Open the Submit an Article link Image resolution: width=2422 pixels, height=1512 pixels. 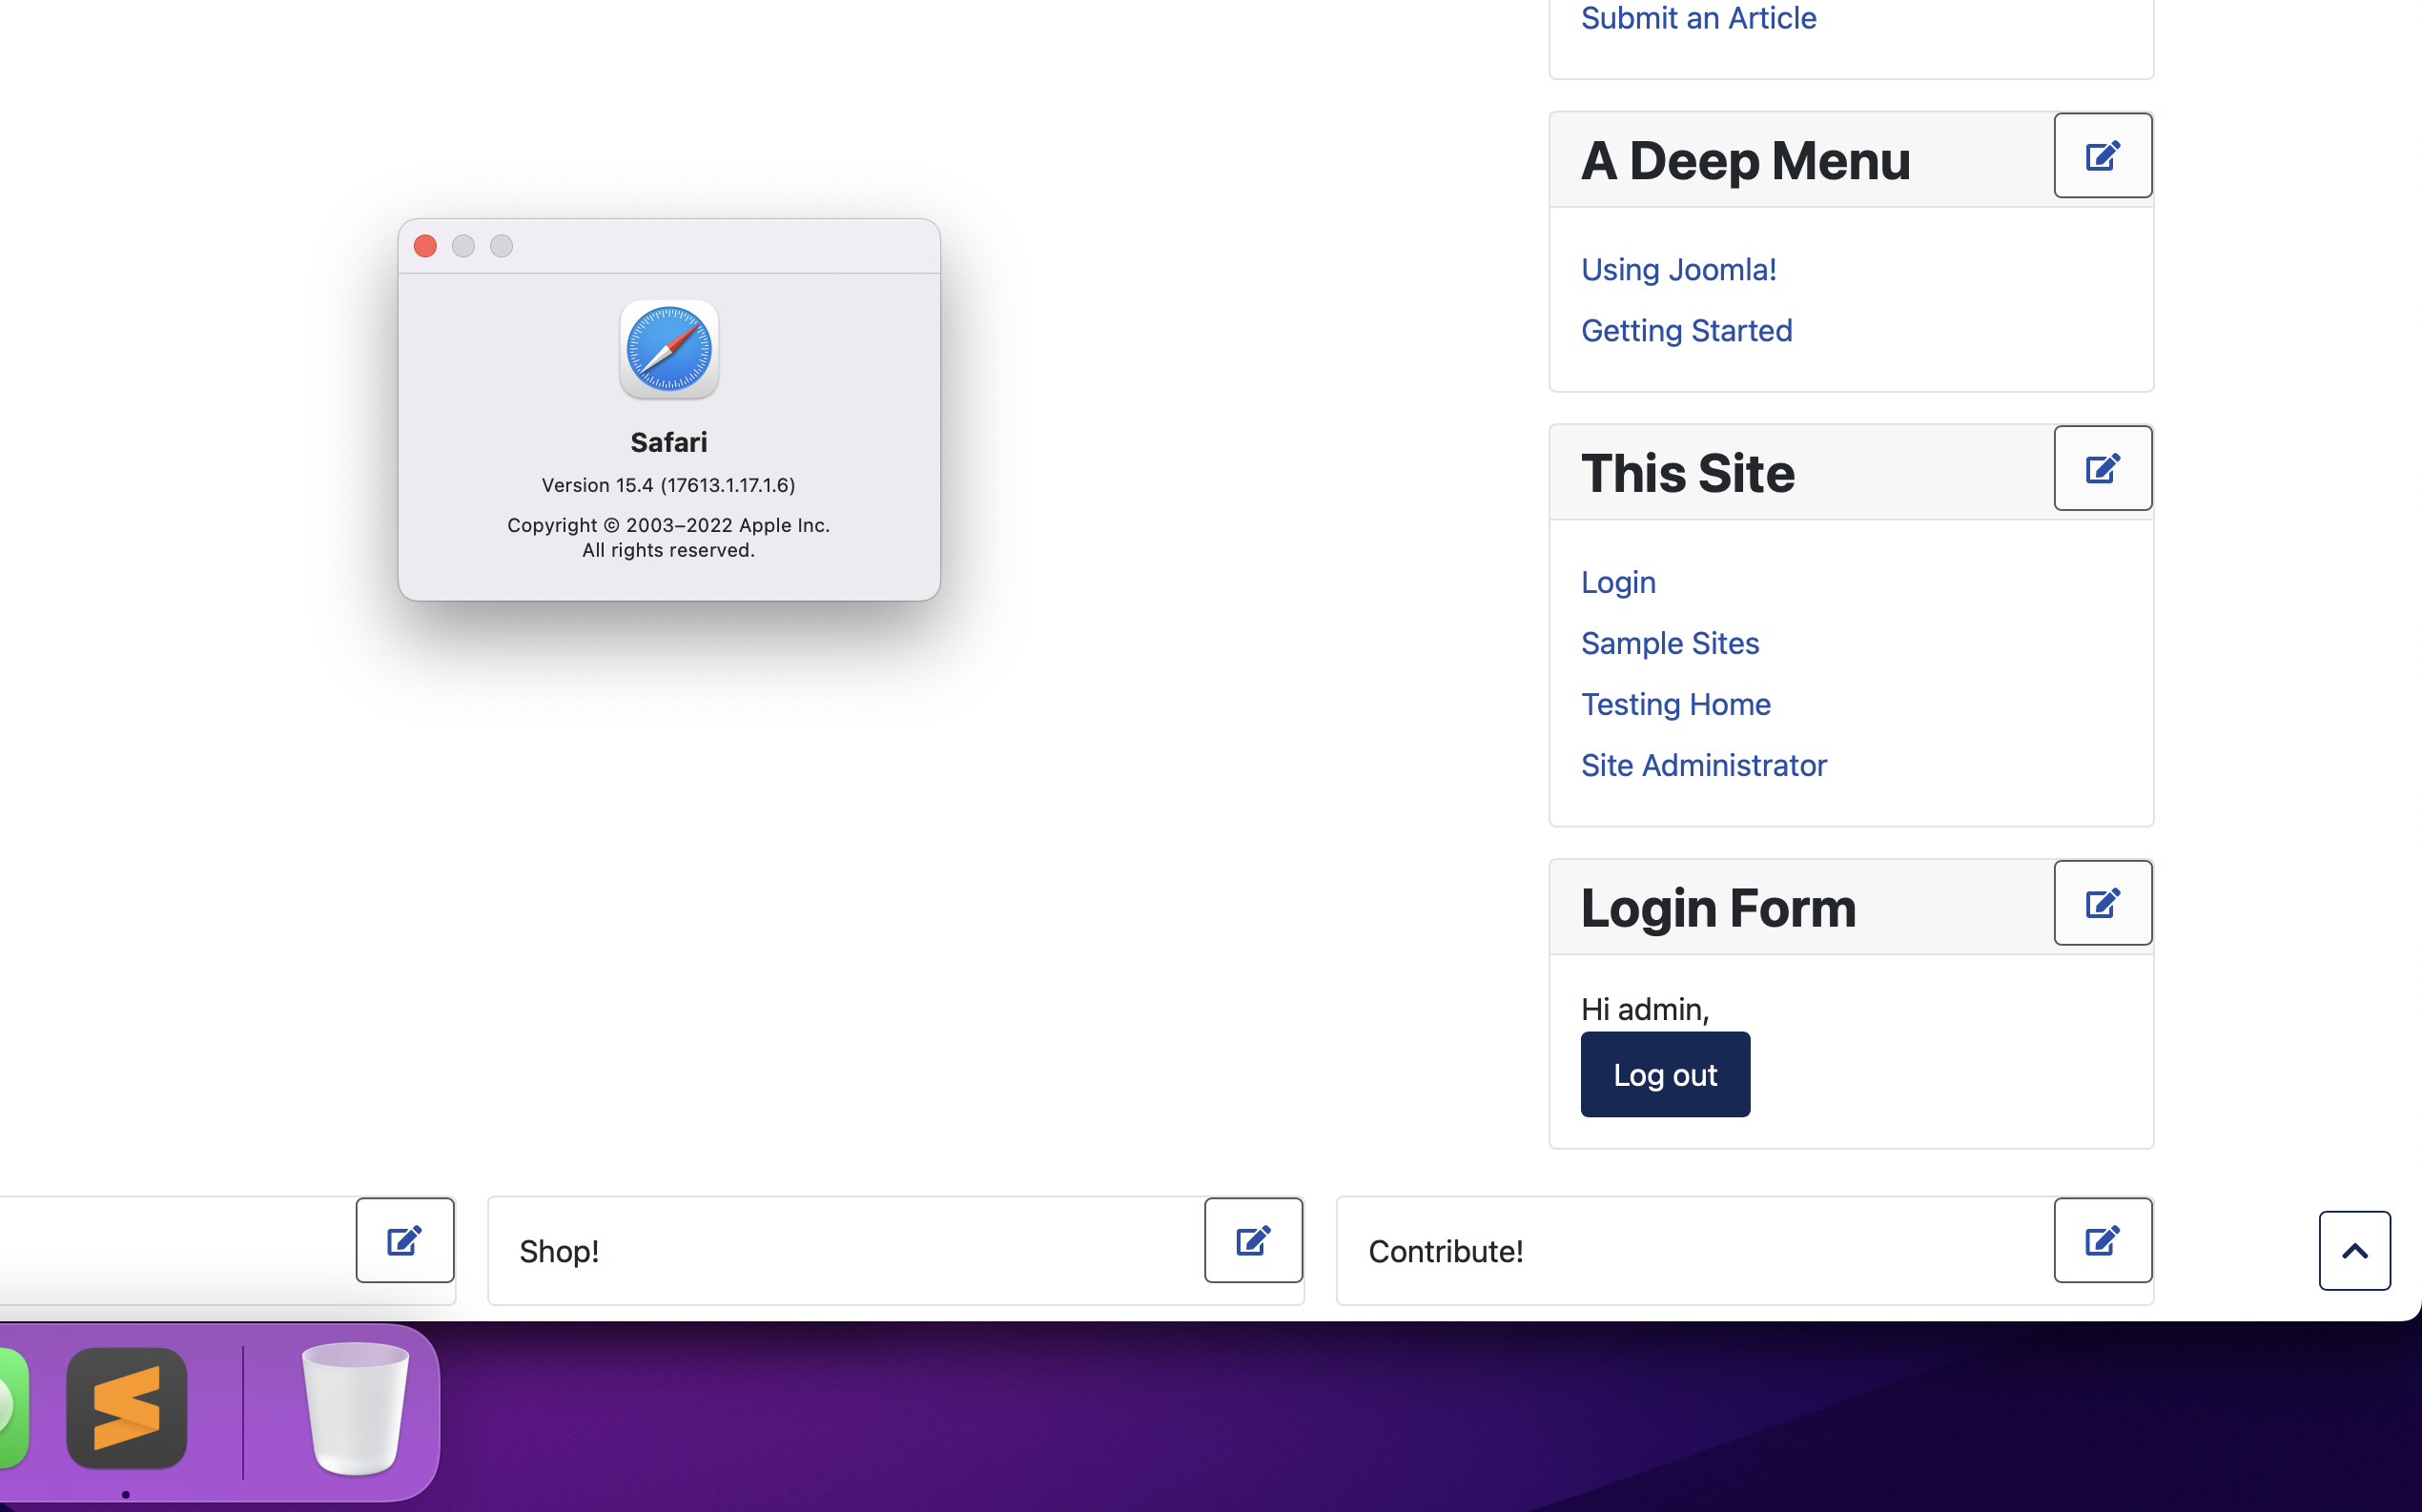(1698, 17)
